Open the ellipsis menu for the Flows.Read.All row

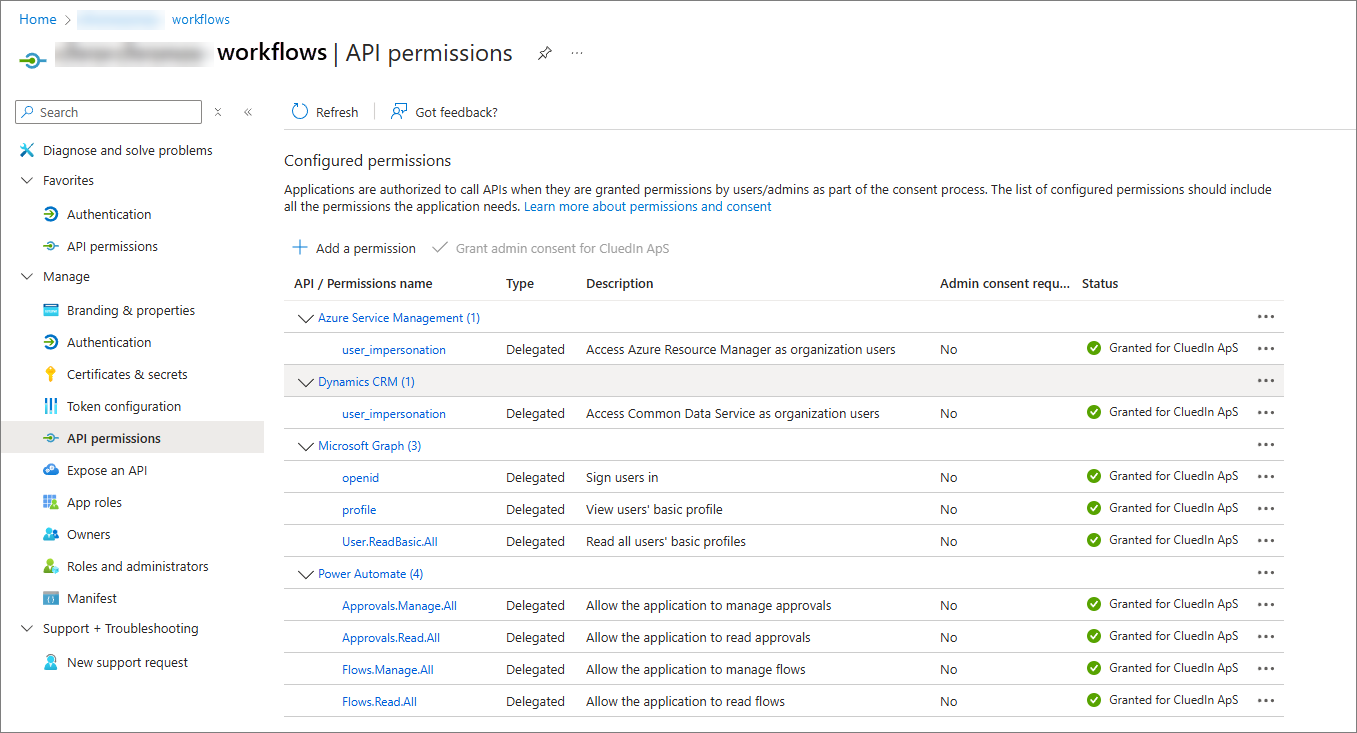1266,701
